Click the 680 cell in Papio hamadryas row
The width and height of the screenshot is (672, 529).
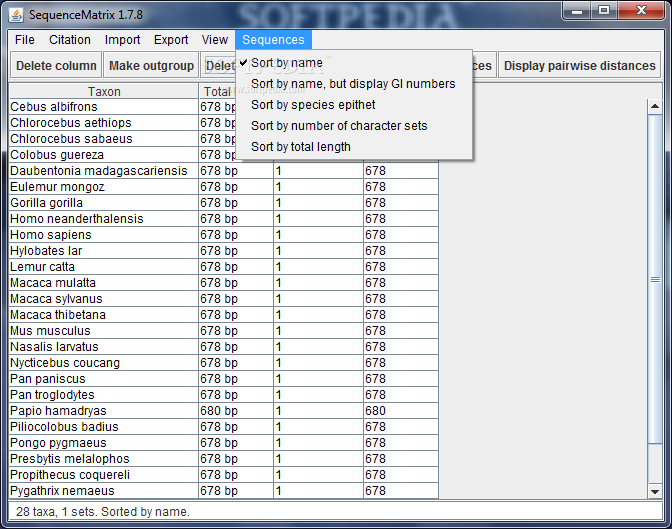(401, 411)
